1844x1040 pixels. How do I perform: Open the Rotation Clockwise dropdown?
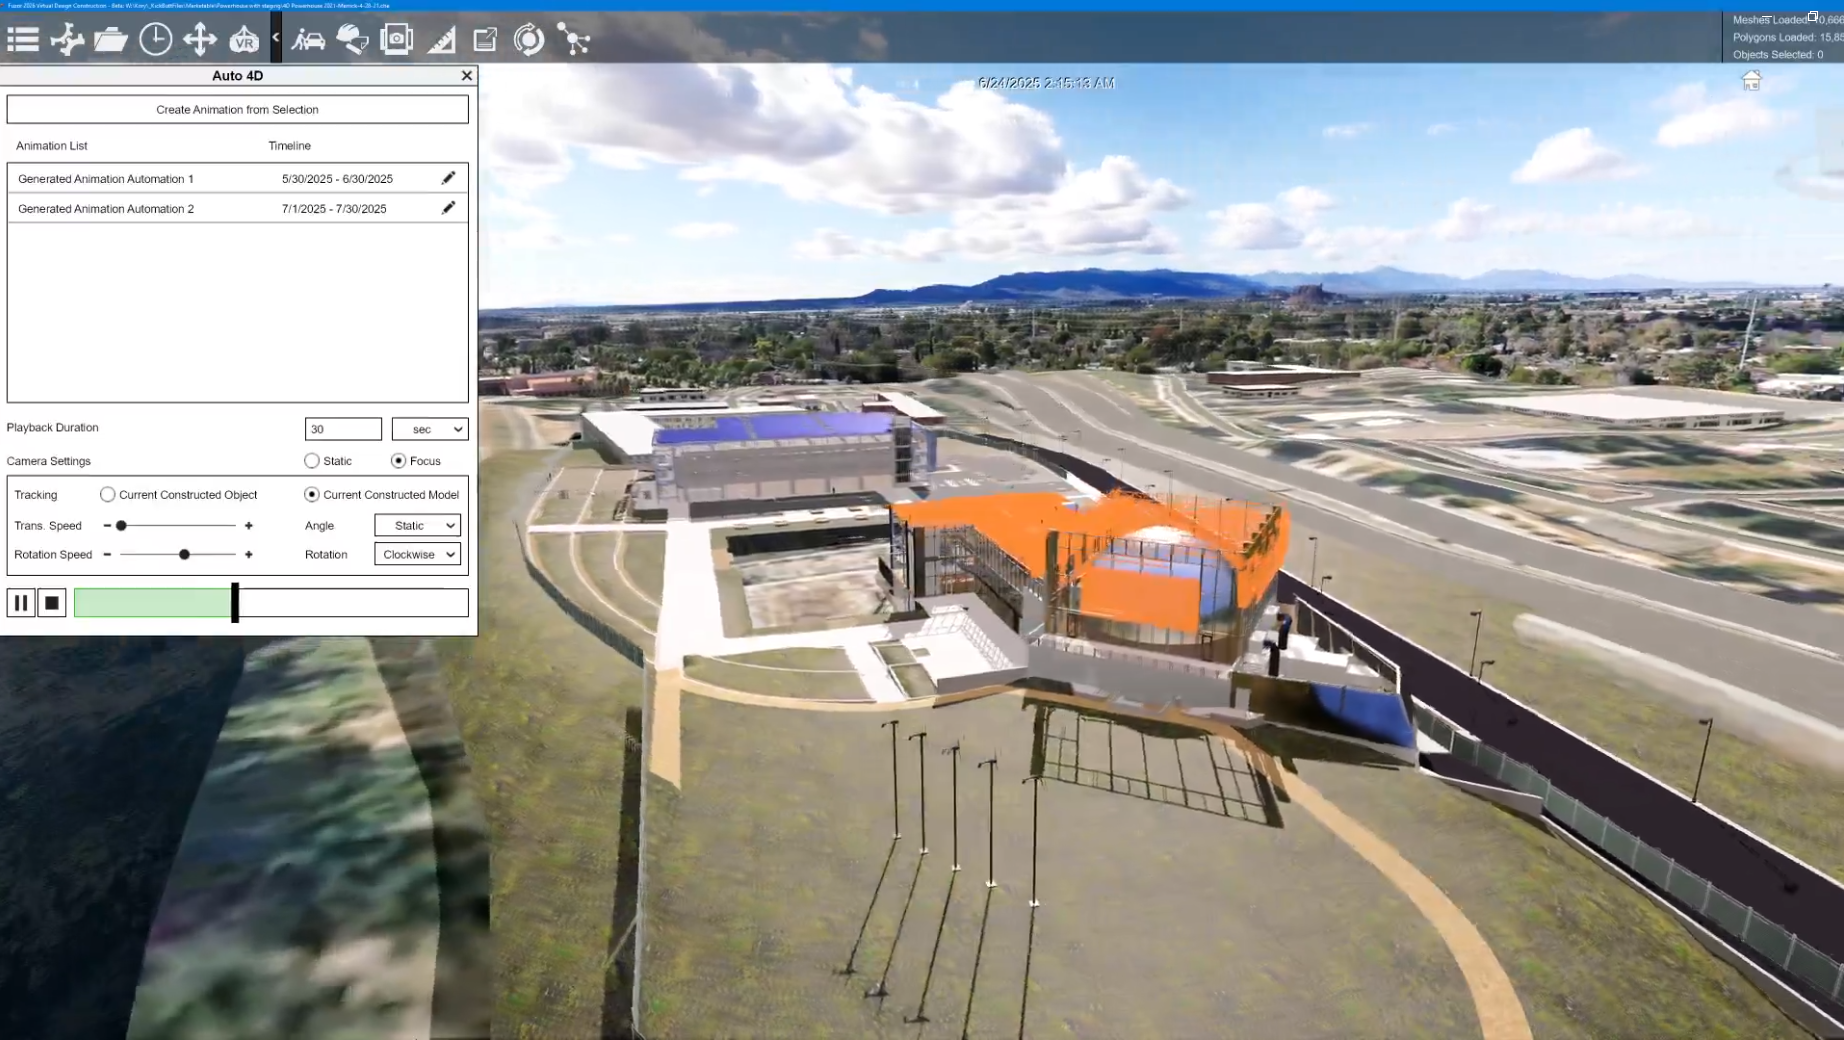pos(417,554)
